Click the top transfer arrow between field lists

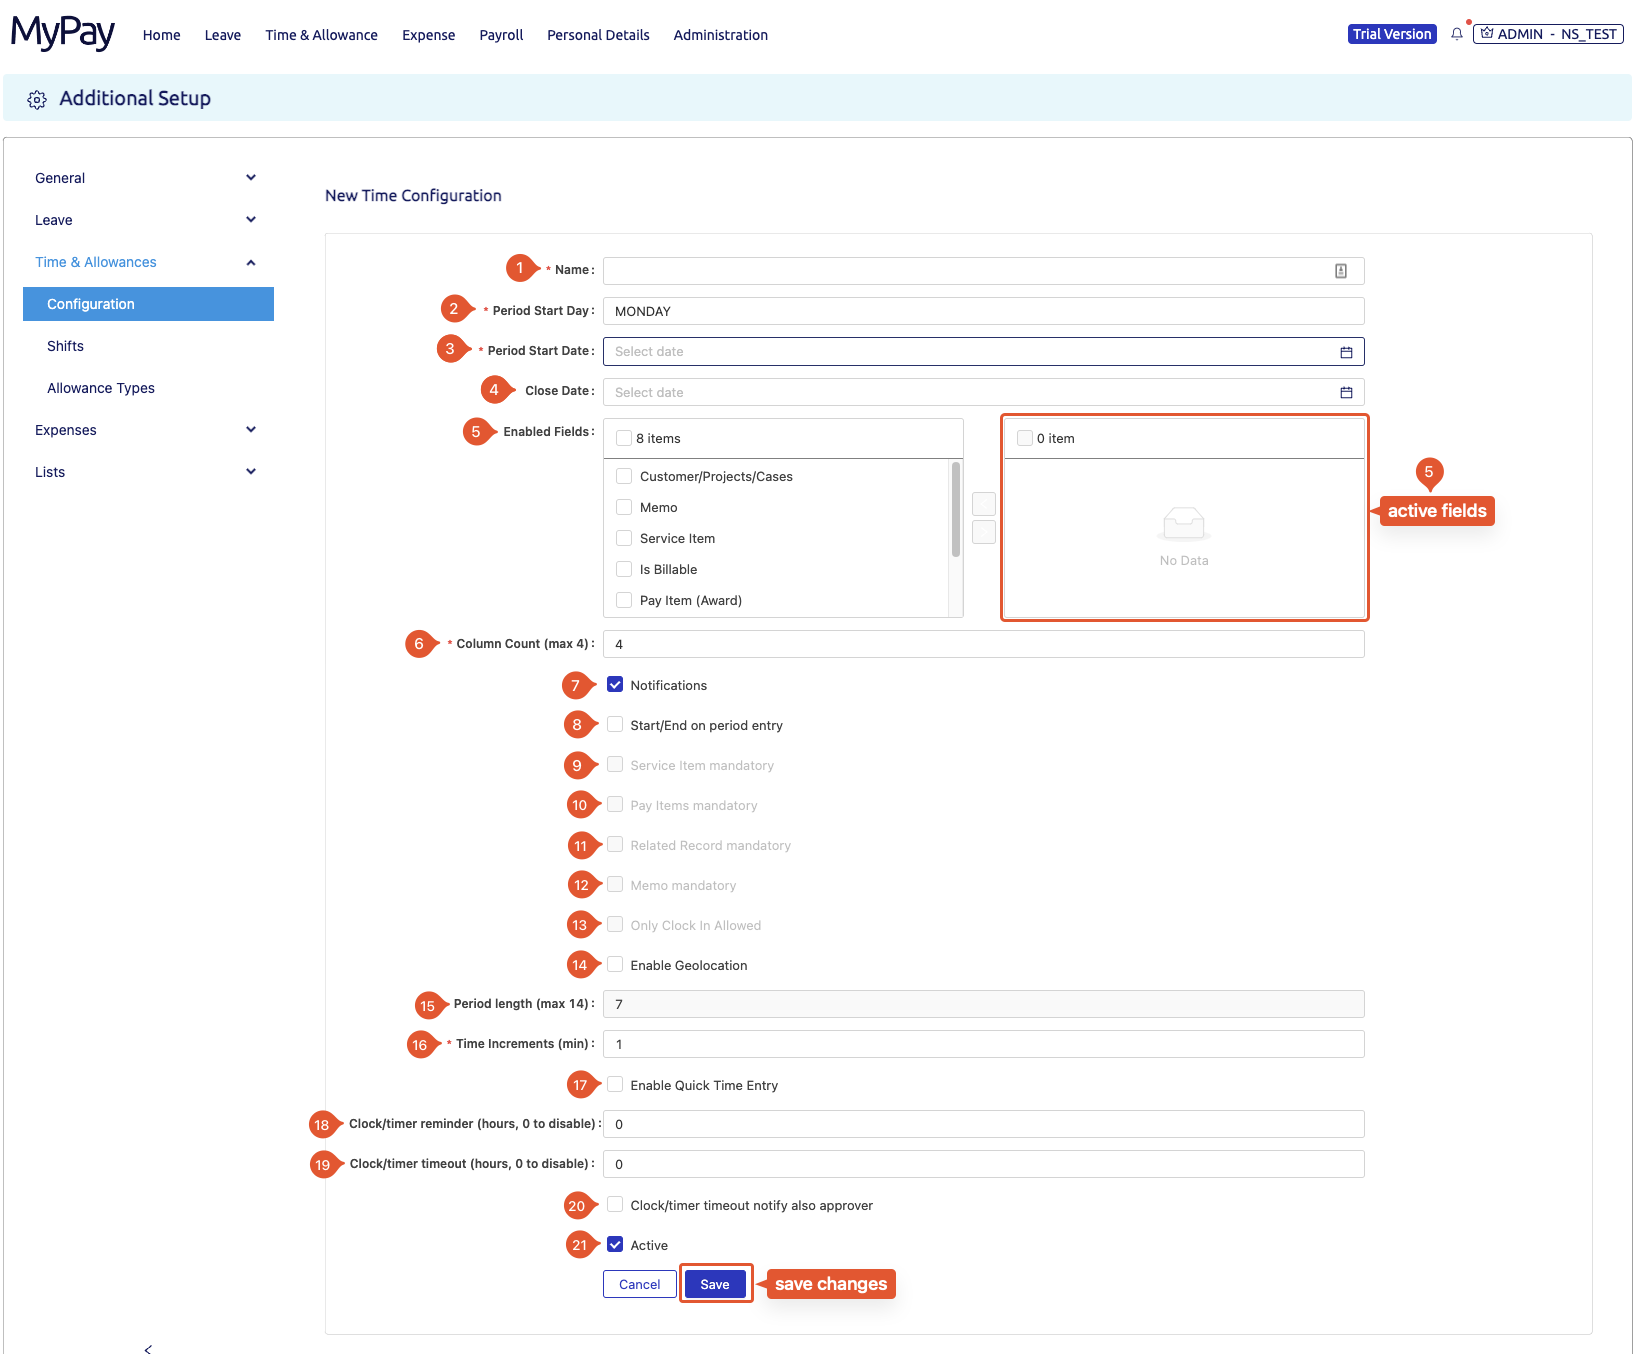click(x=983, y=504)
